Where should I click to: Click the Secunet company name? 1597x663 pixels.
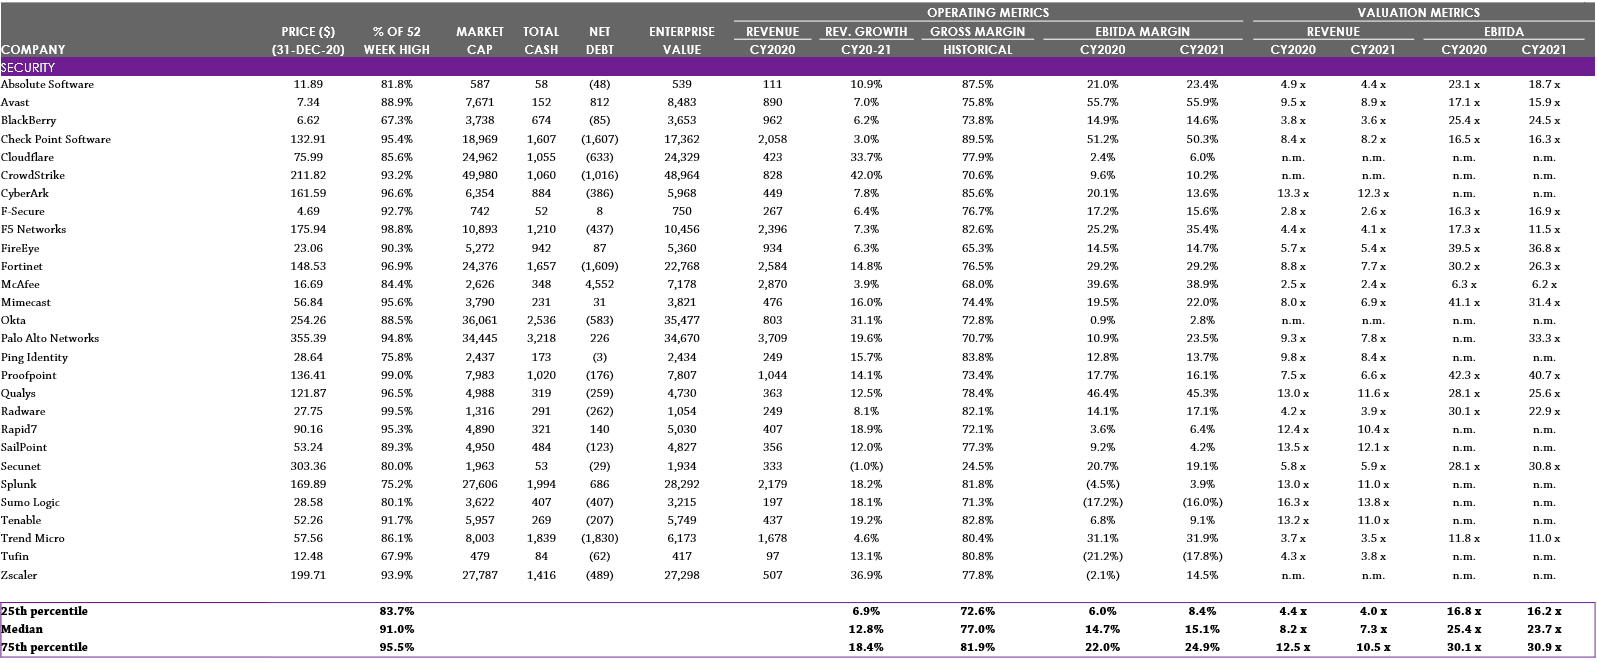click(21, 466)
